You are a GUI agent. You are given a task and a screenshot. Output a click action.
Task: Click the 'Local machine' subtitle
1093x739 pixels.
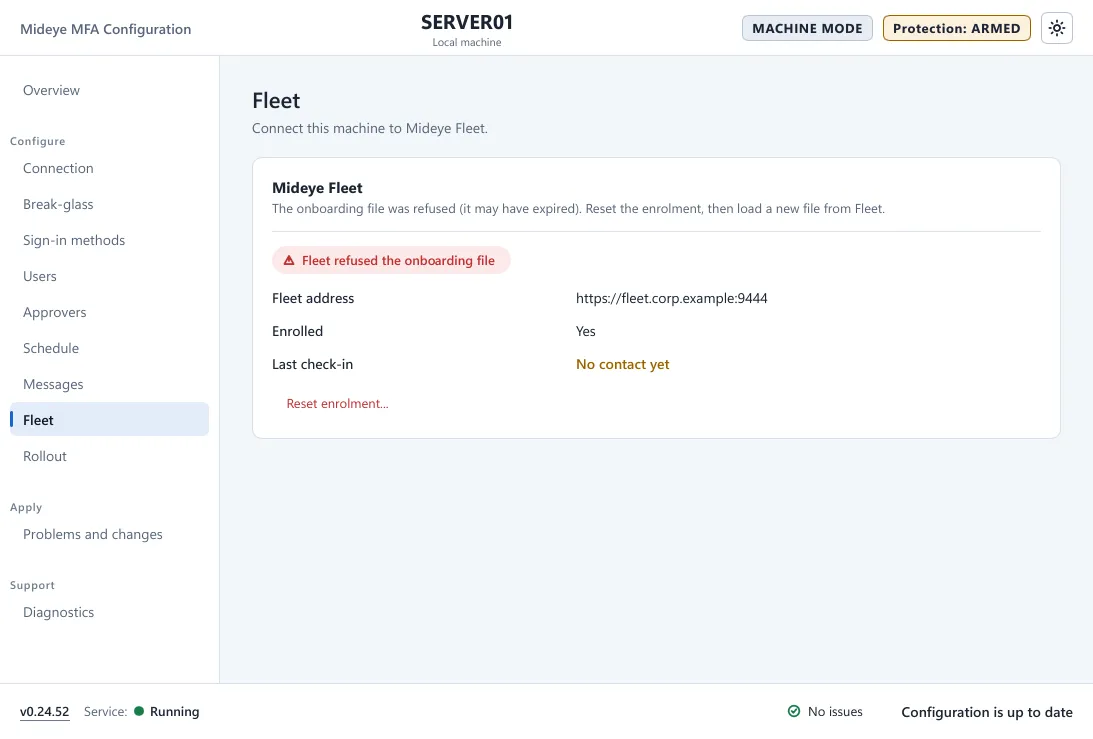click(467, 43)
